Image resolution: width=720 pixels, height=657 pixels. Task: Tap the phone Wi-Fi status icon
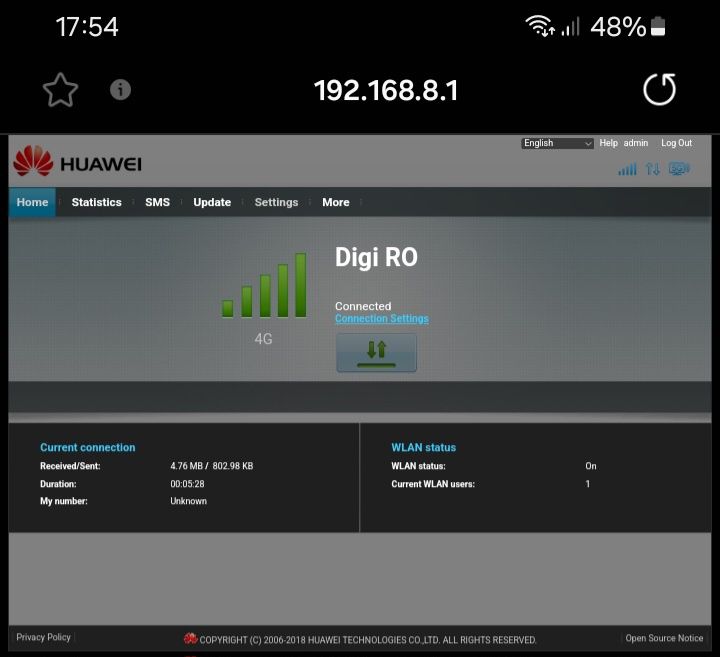(540, 26)
